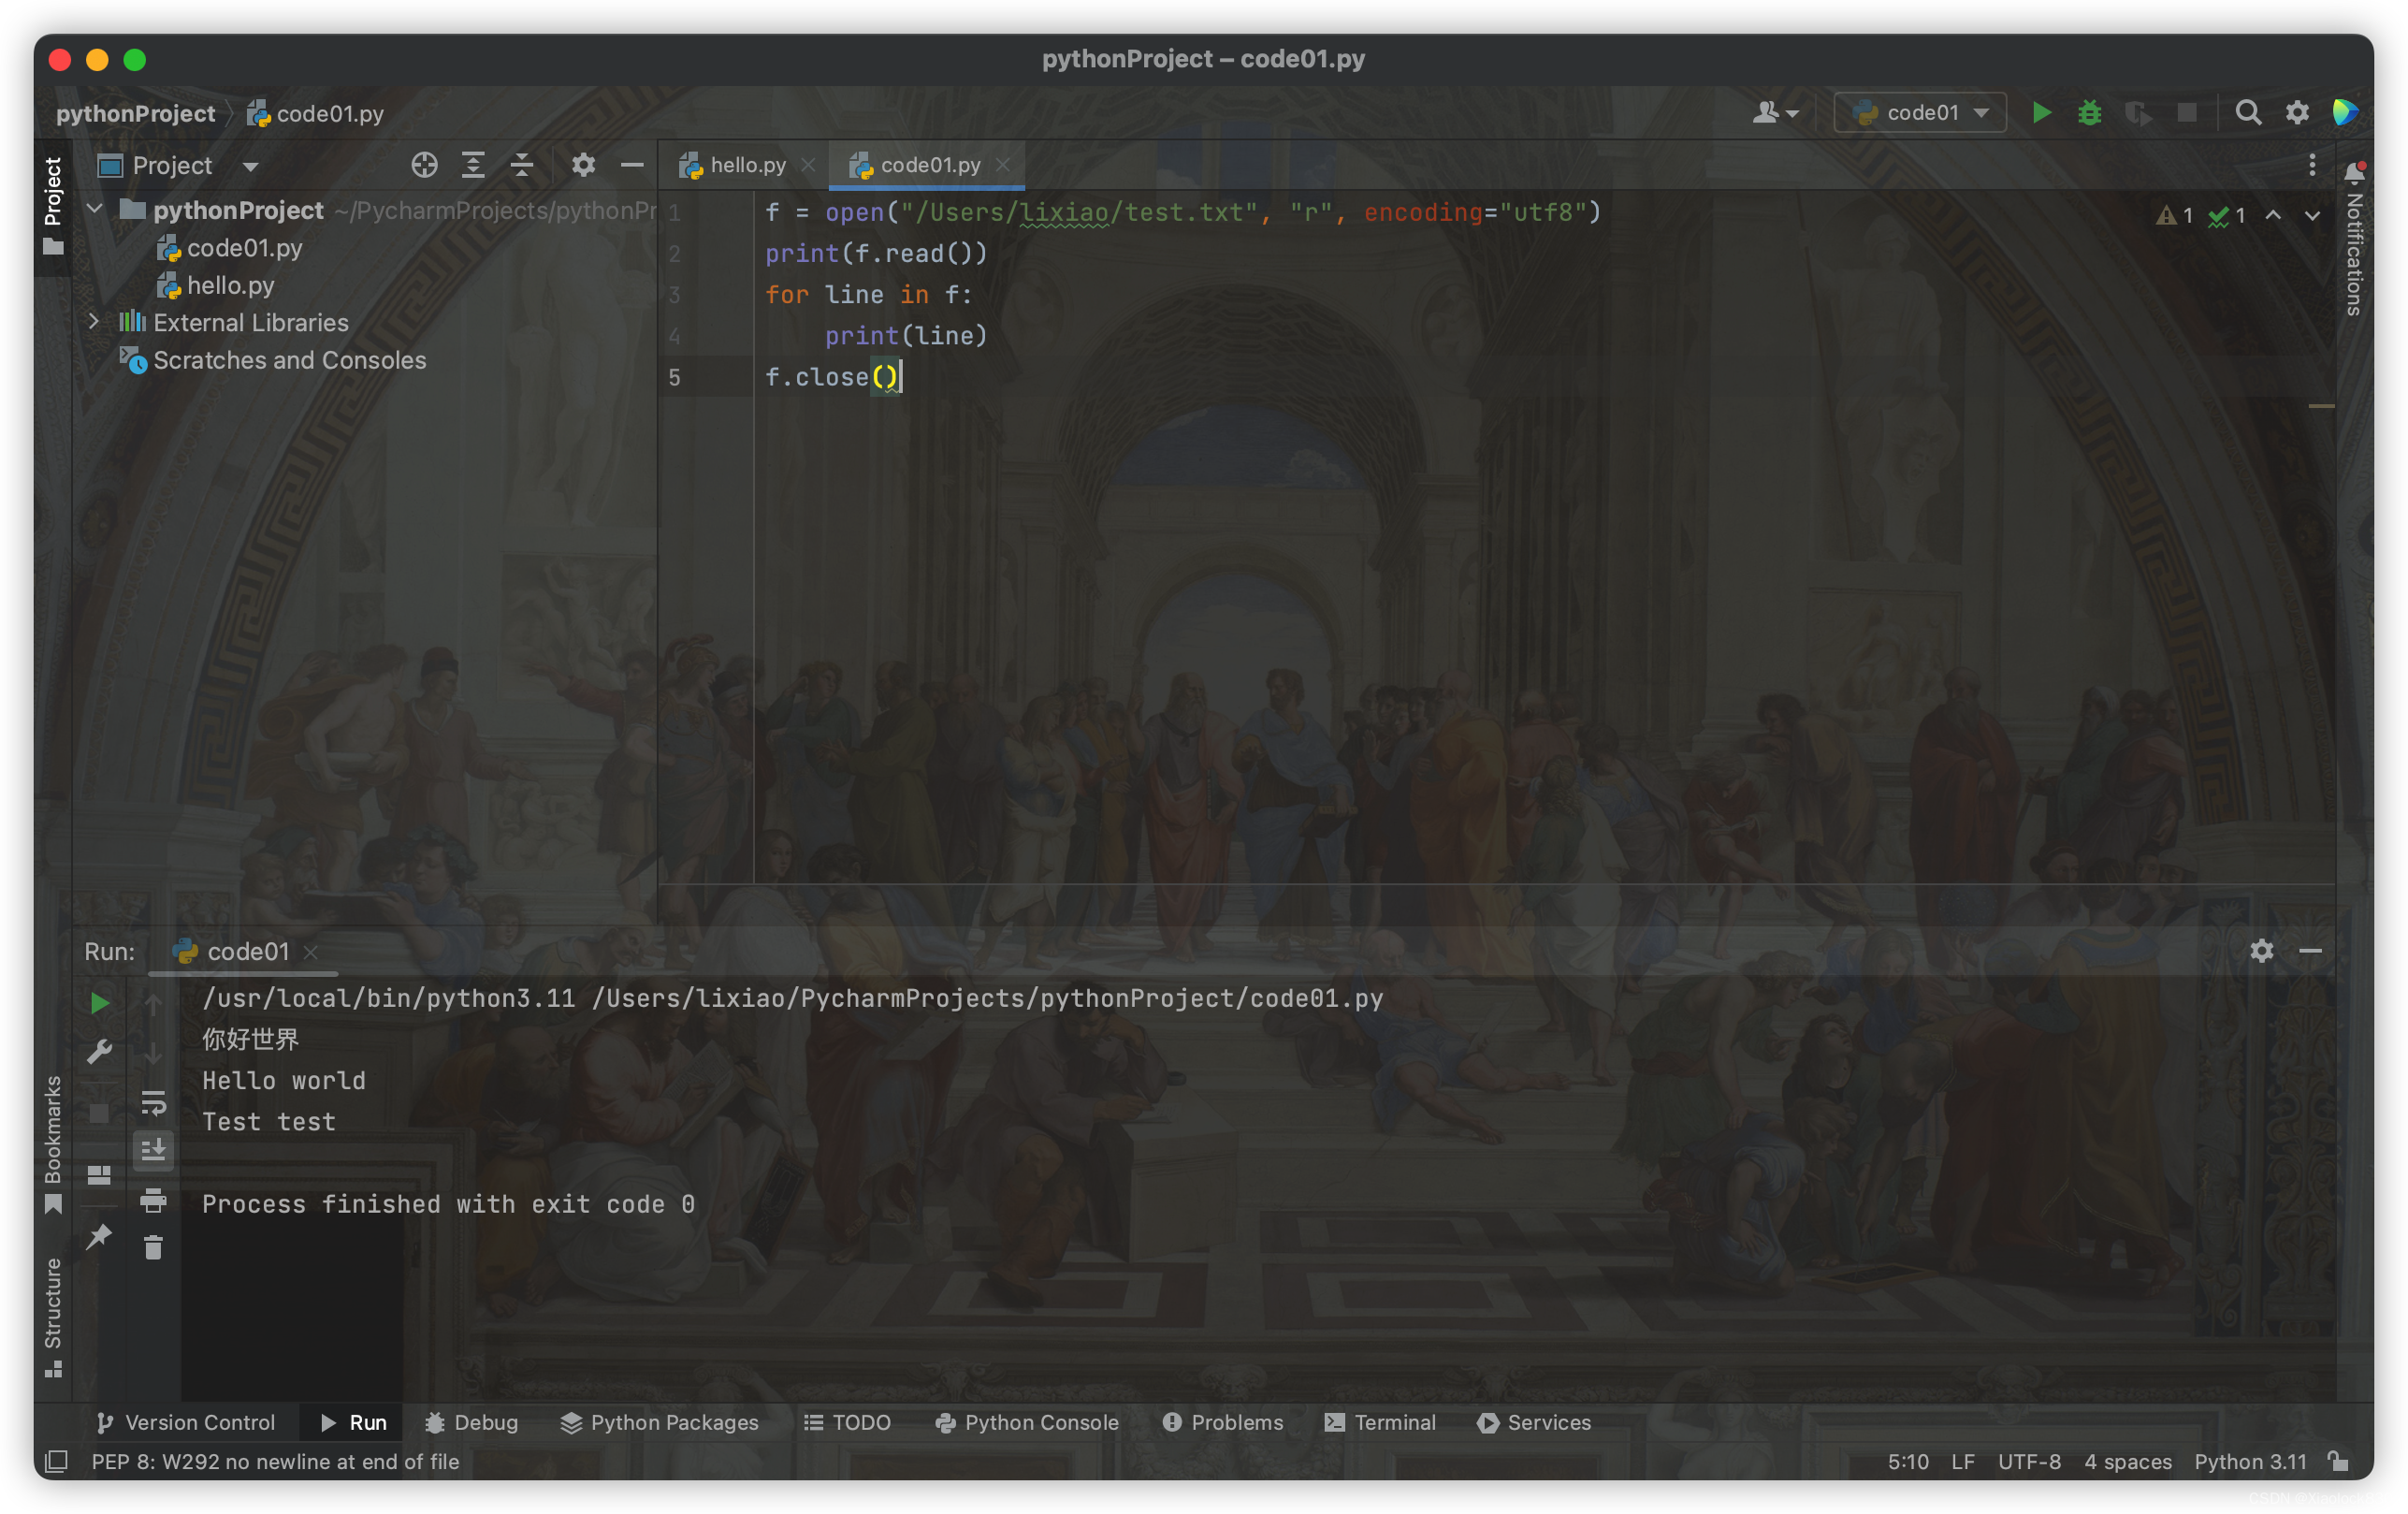
Task: Open the Notifications side panel
Action: (2355, 240)
